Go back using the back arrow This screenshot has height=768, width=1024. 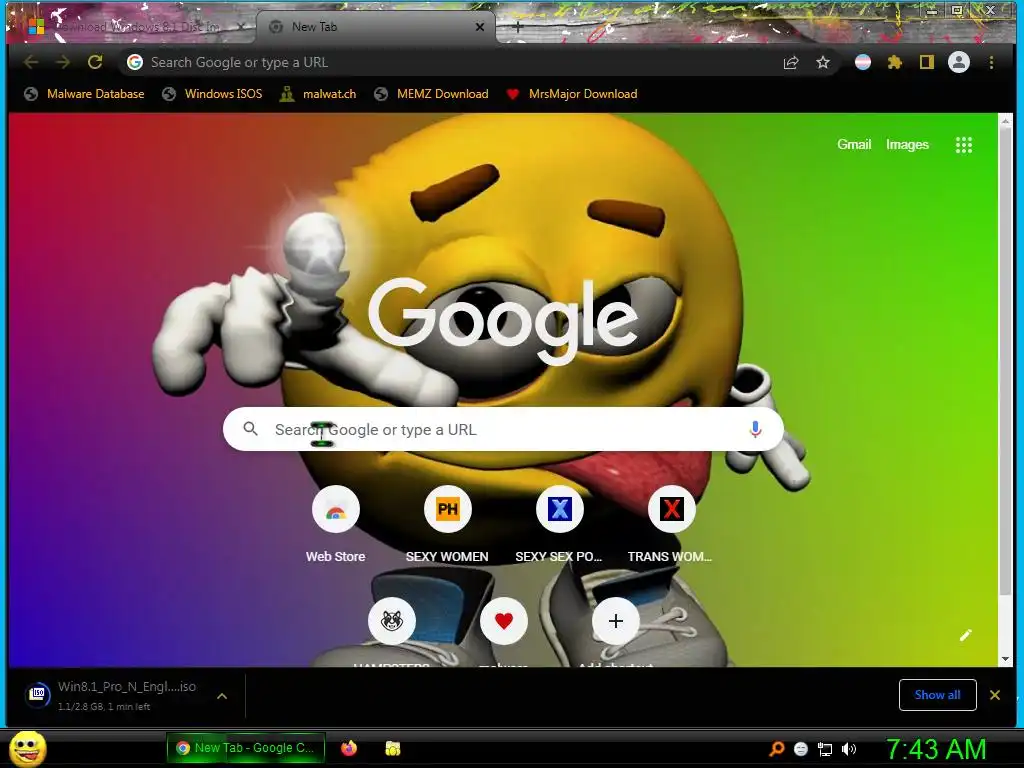[31, 62]
